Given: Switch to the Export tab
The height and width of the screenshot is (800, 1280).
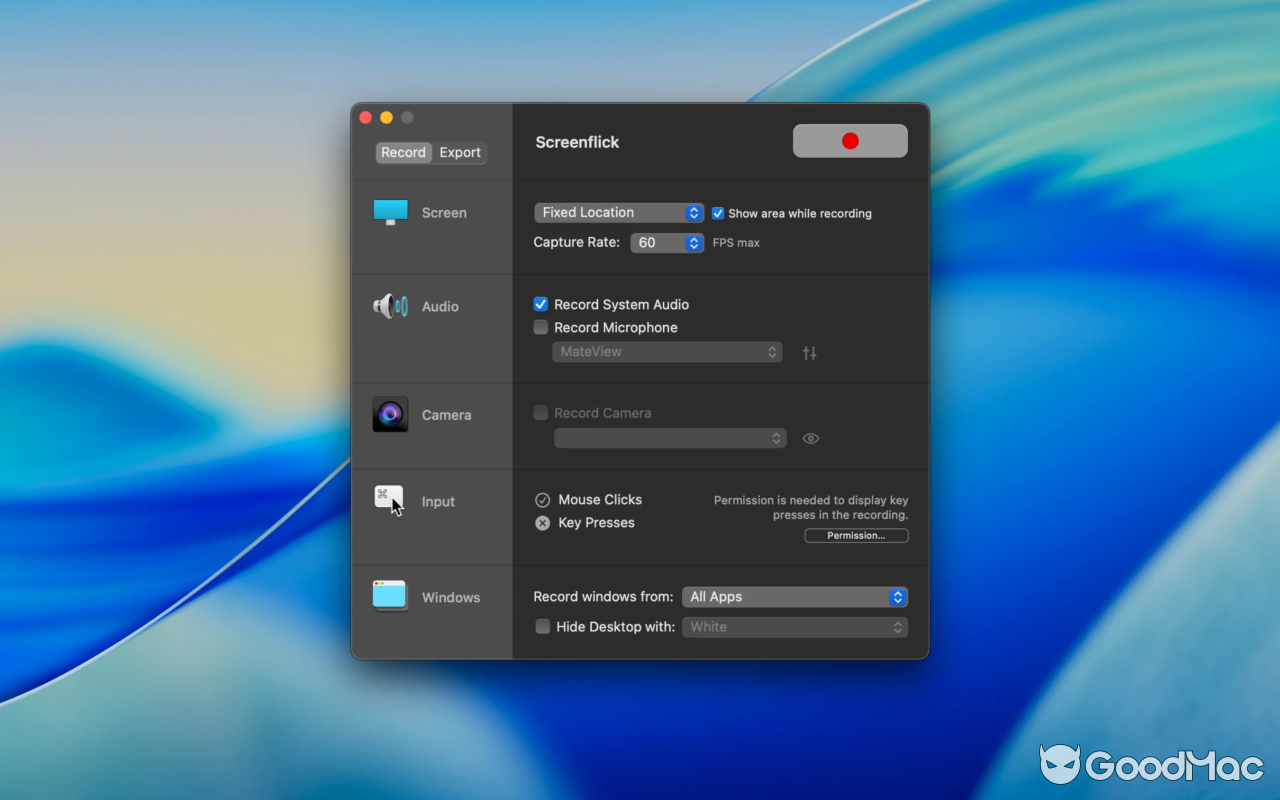Looking at the screenshot, I should tap(460, 153).
